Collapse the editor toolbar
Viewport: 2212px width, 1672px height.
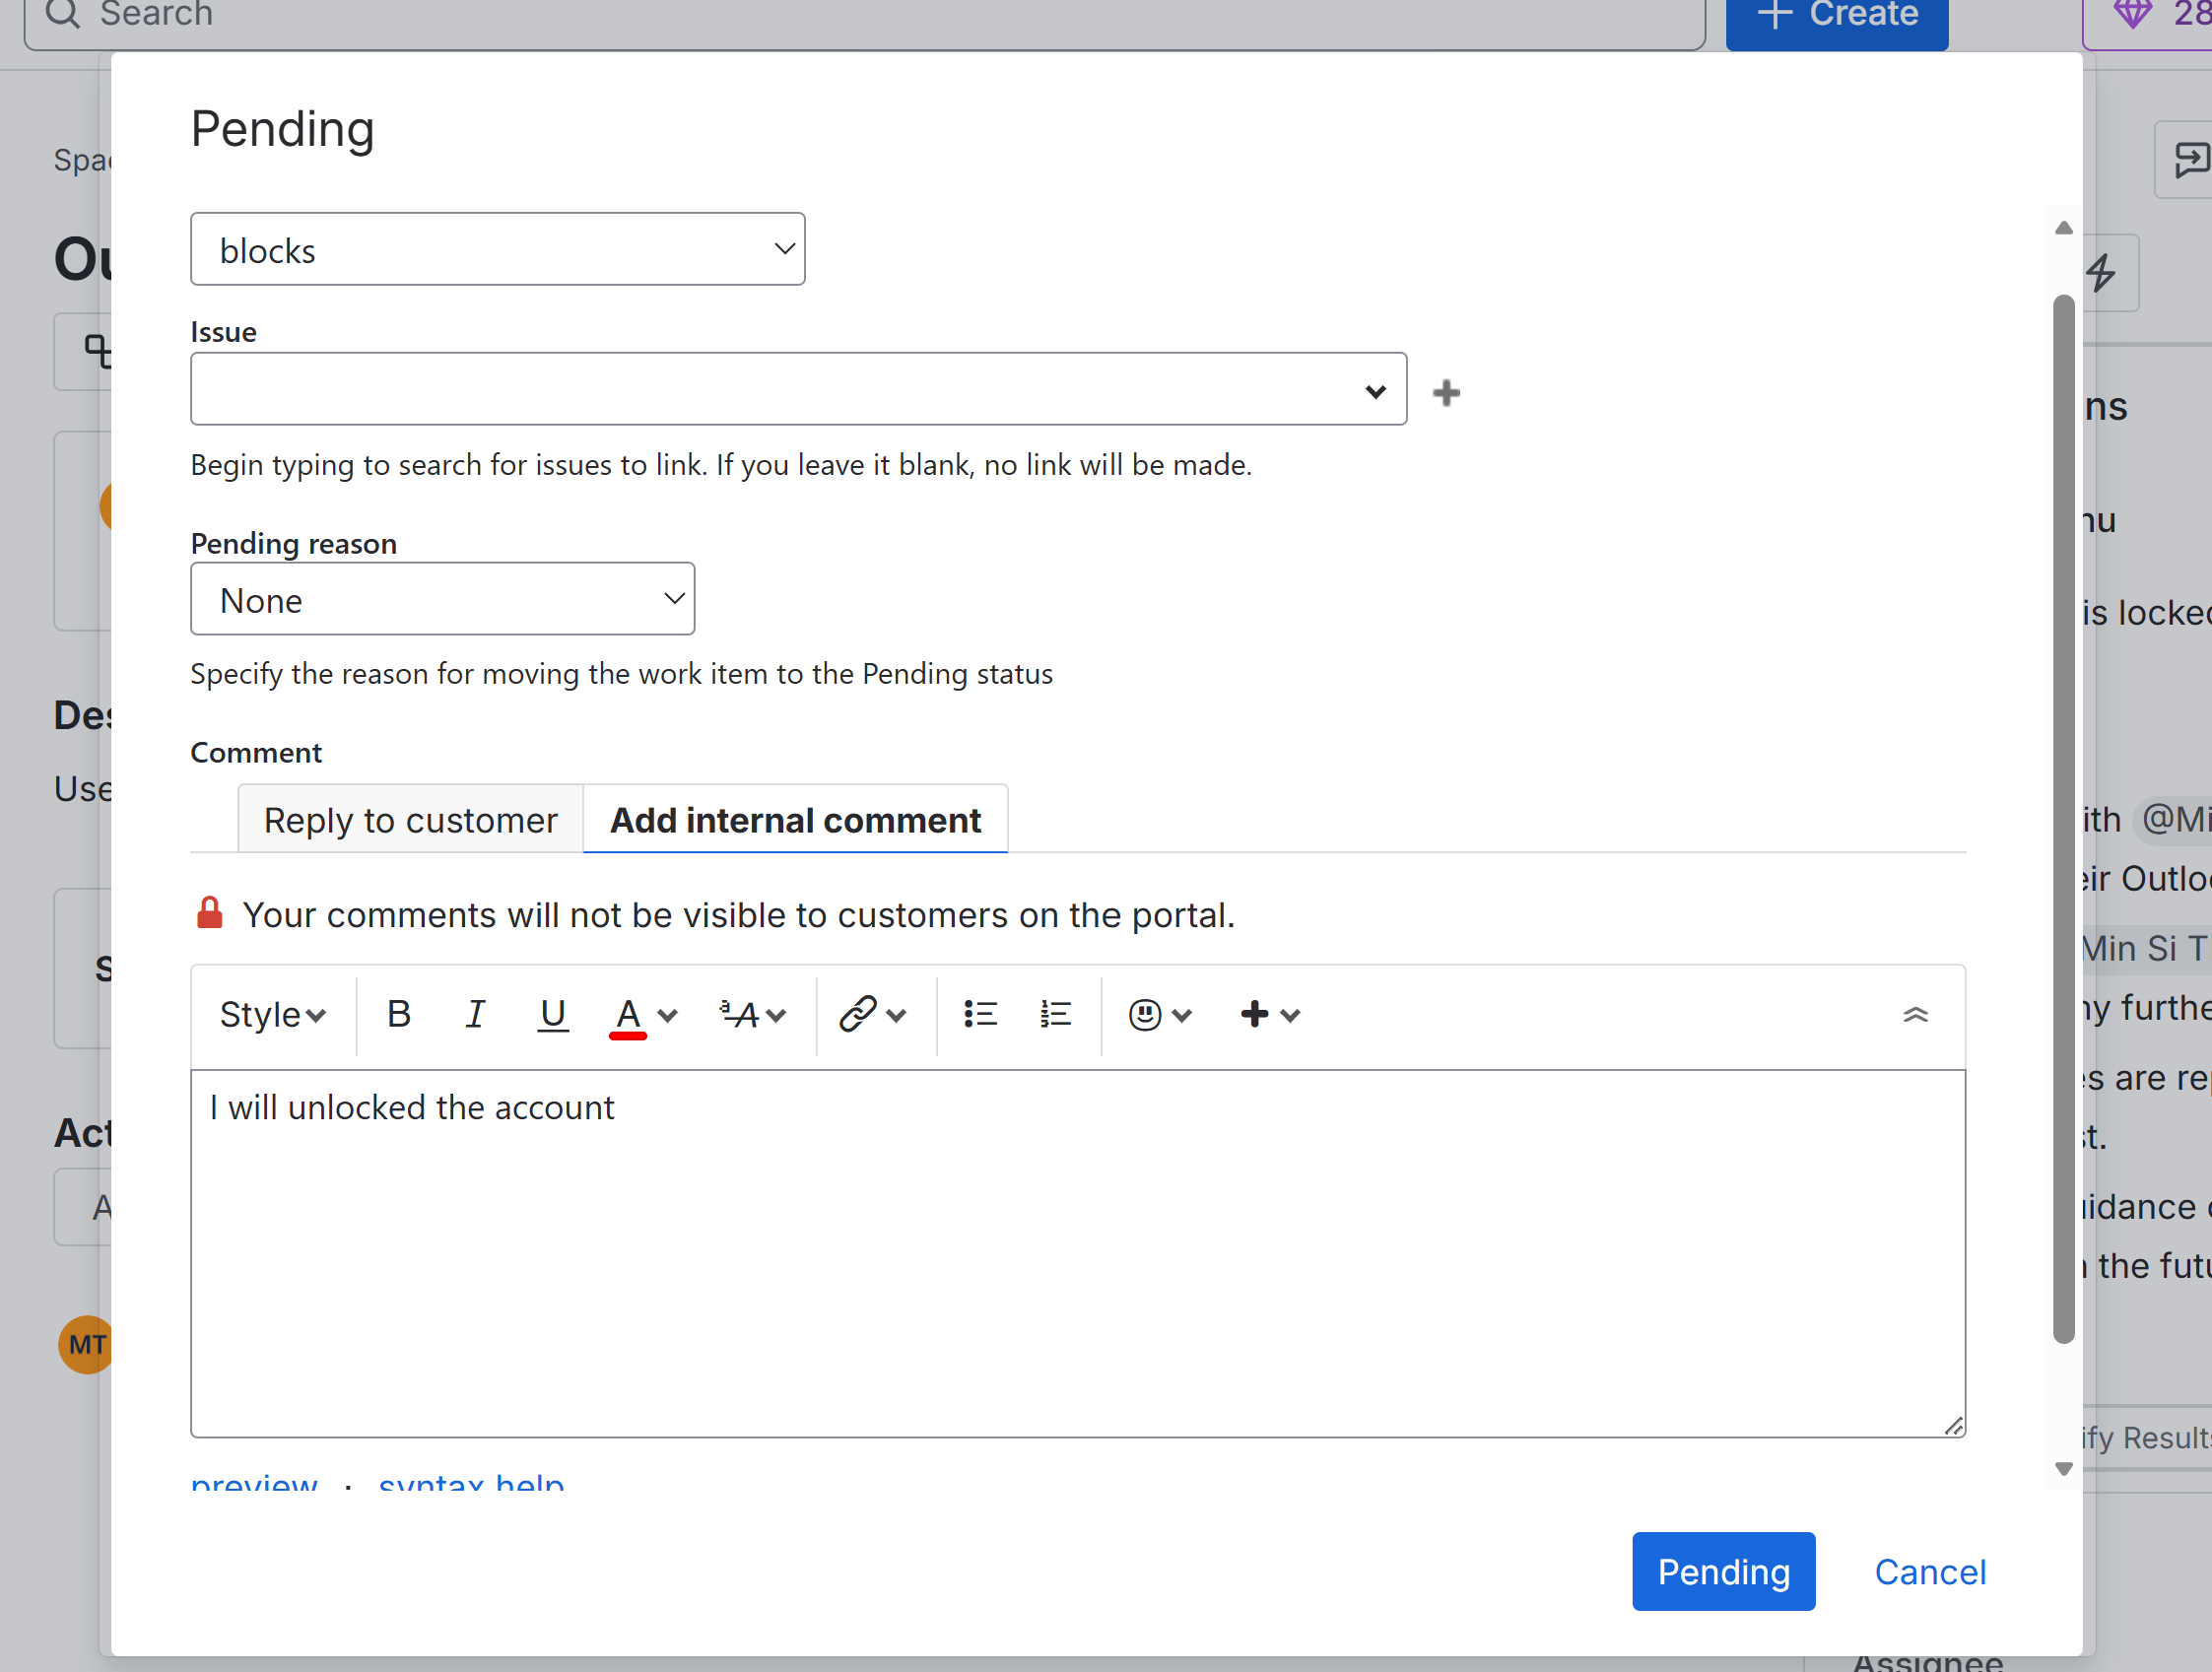[x=1914, y=1015]
